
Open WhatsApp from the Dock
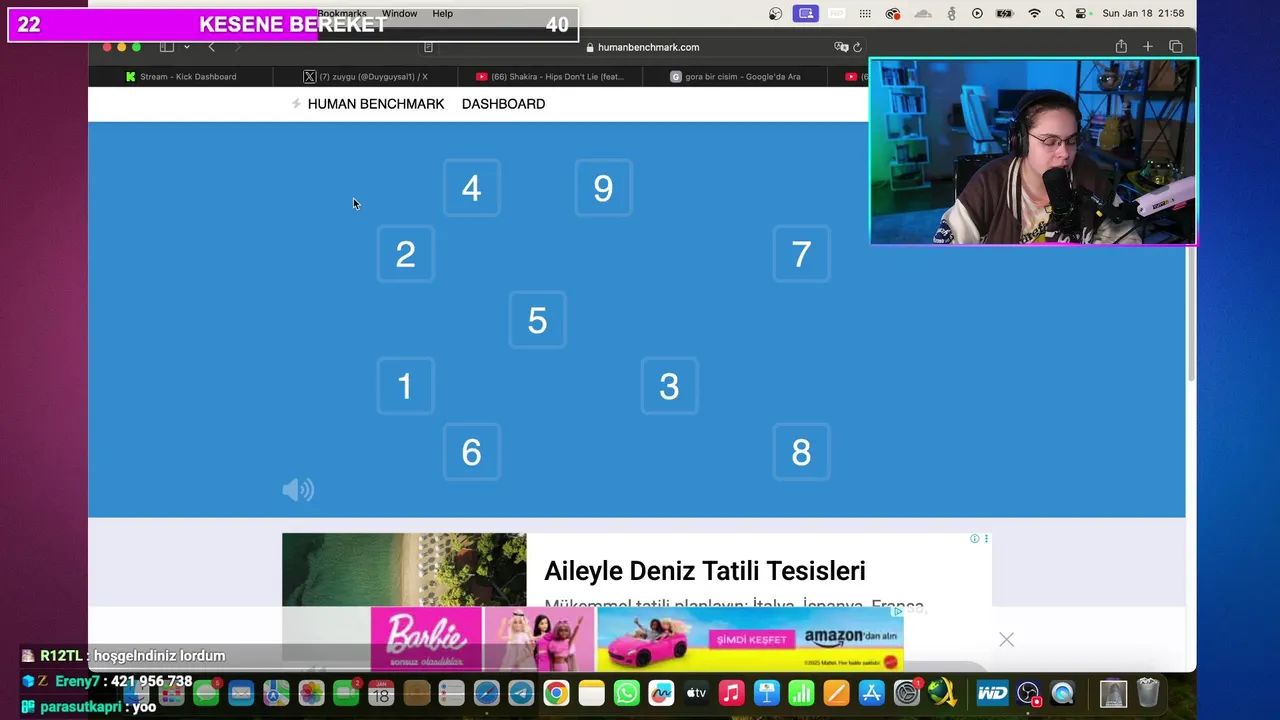pos(626,693)
